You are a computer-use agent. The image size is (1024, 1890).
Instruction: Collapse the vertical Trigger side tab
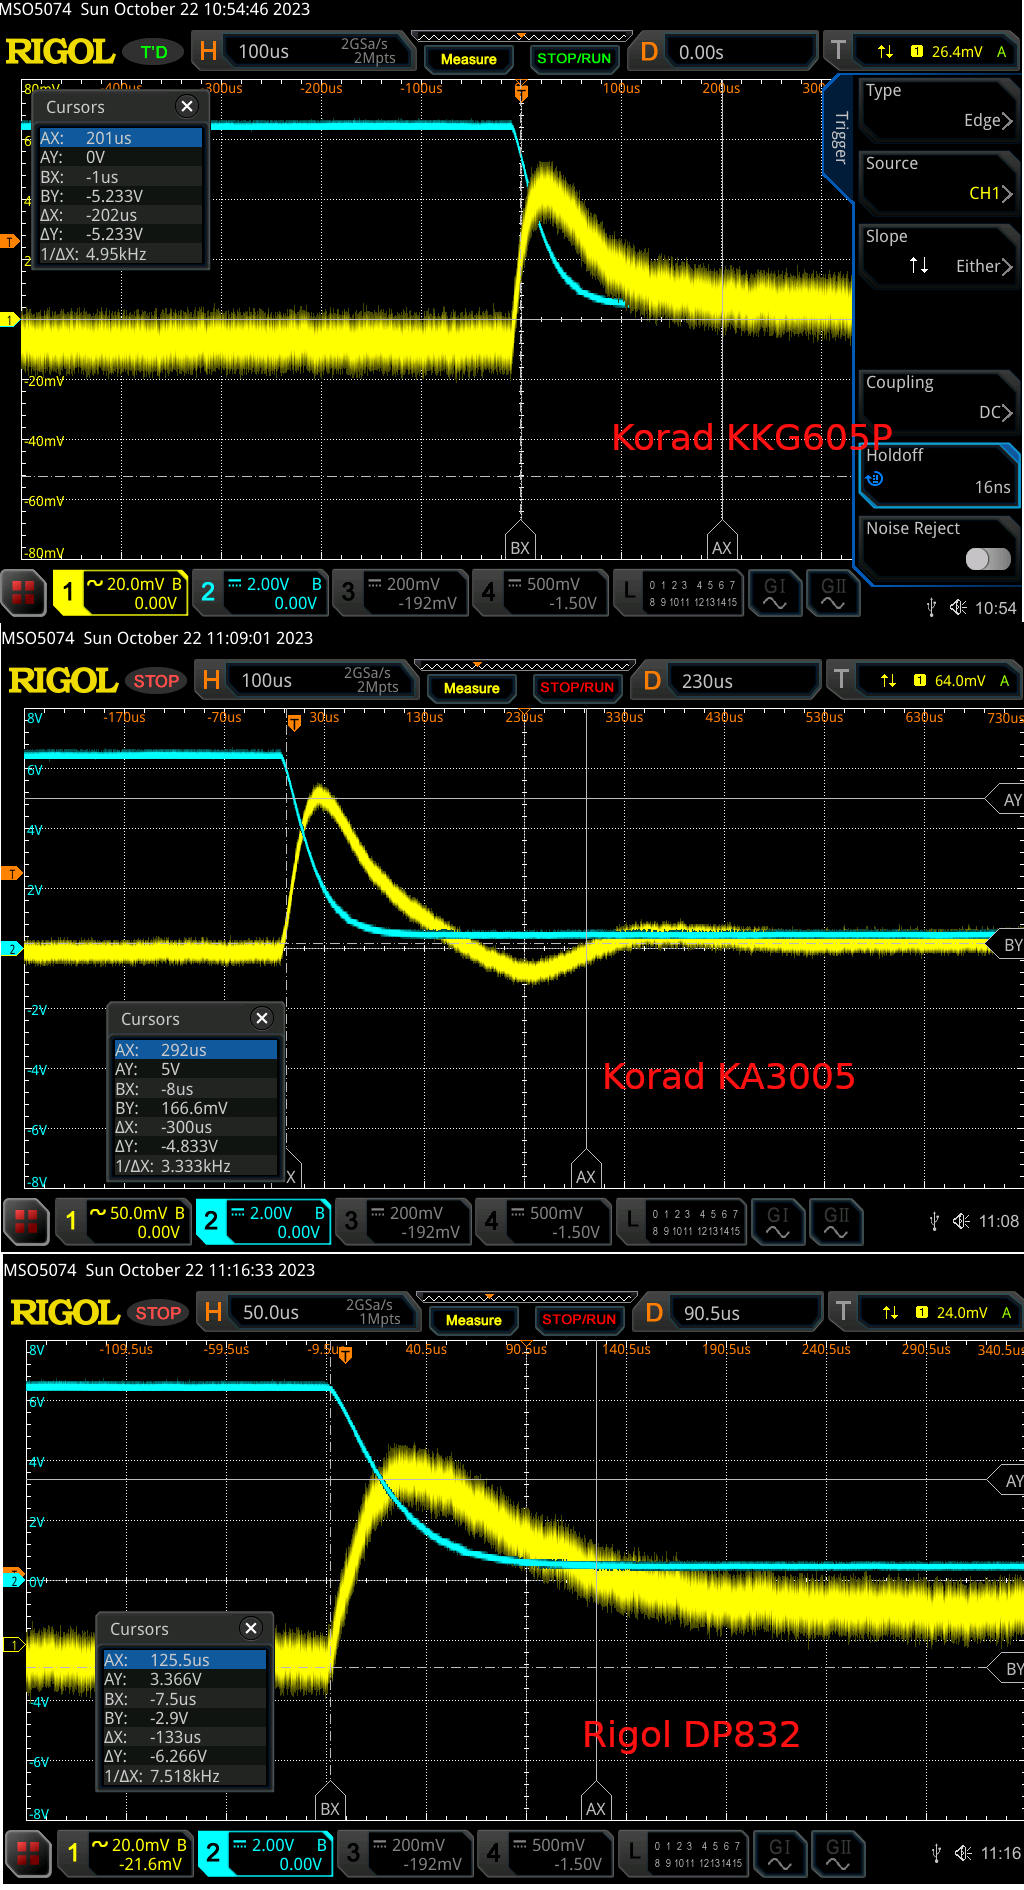pyautogui.click(x=839, y=138)
